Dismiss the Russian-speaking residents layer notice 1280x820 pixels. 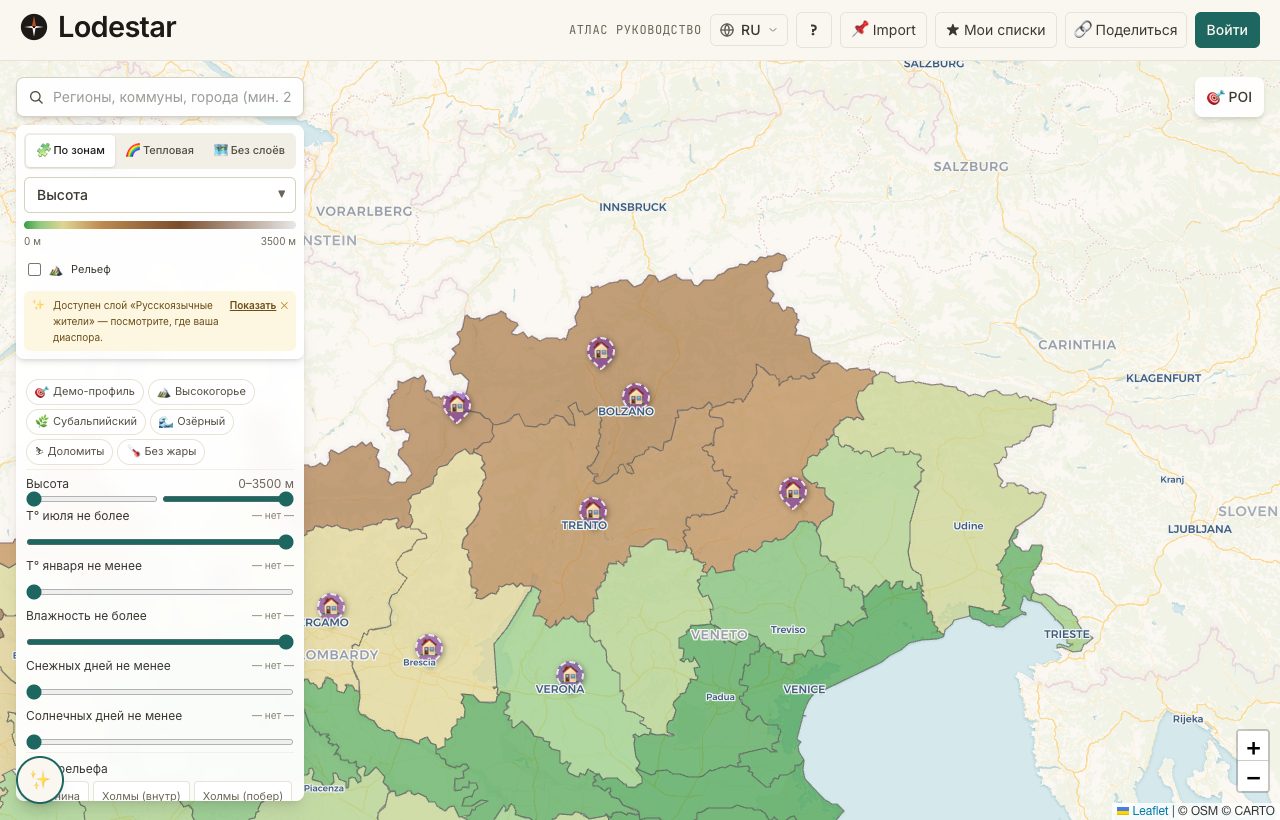[284, 305]
